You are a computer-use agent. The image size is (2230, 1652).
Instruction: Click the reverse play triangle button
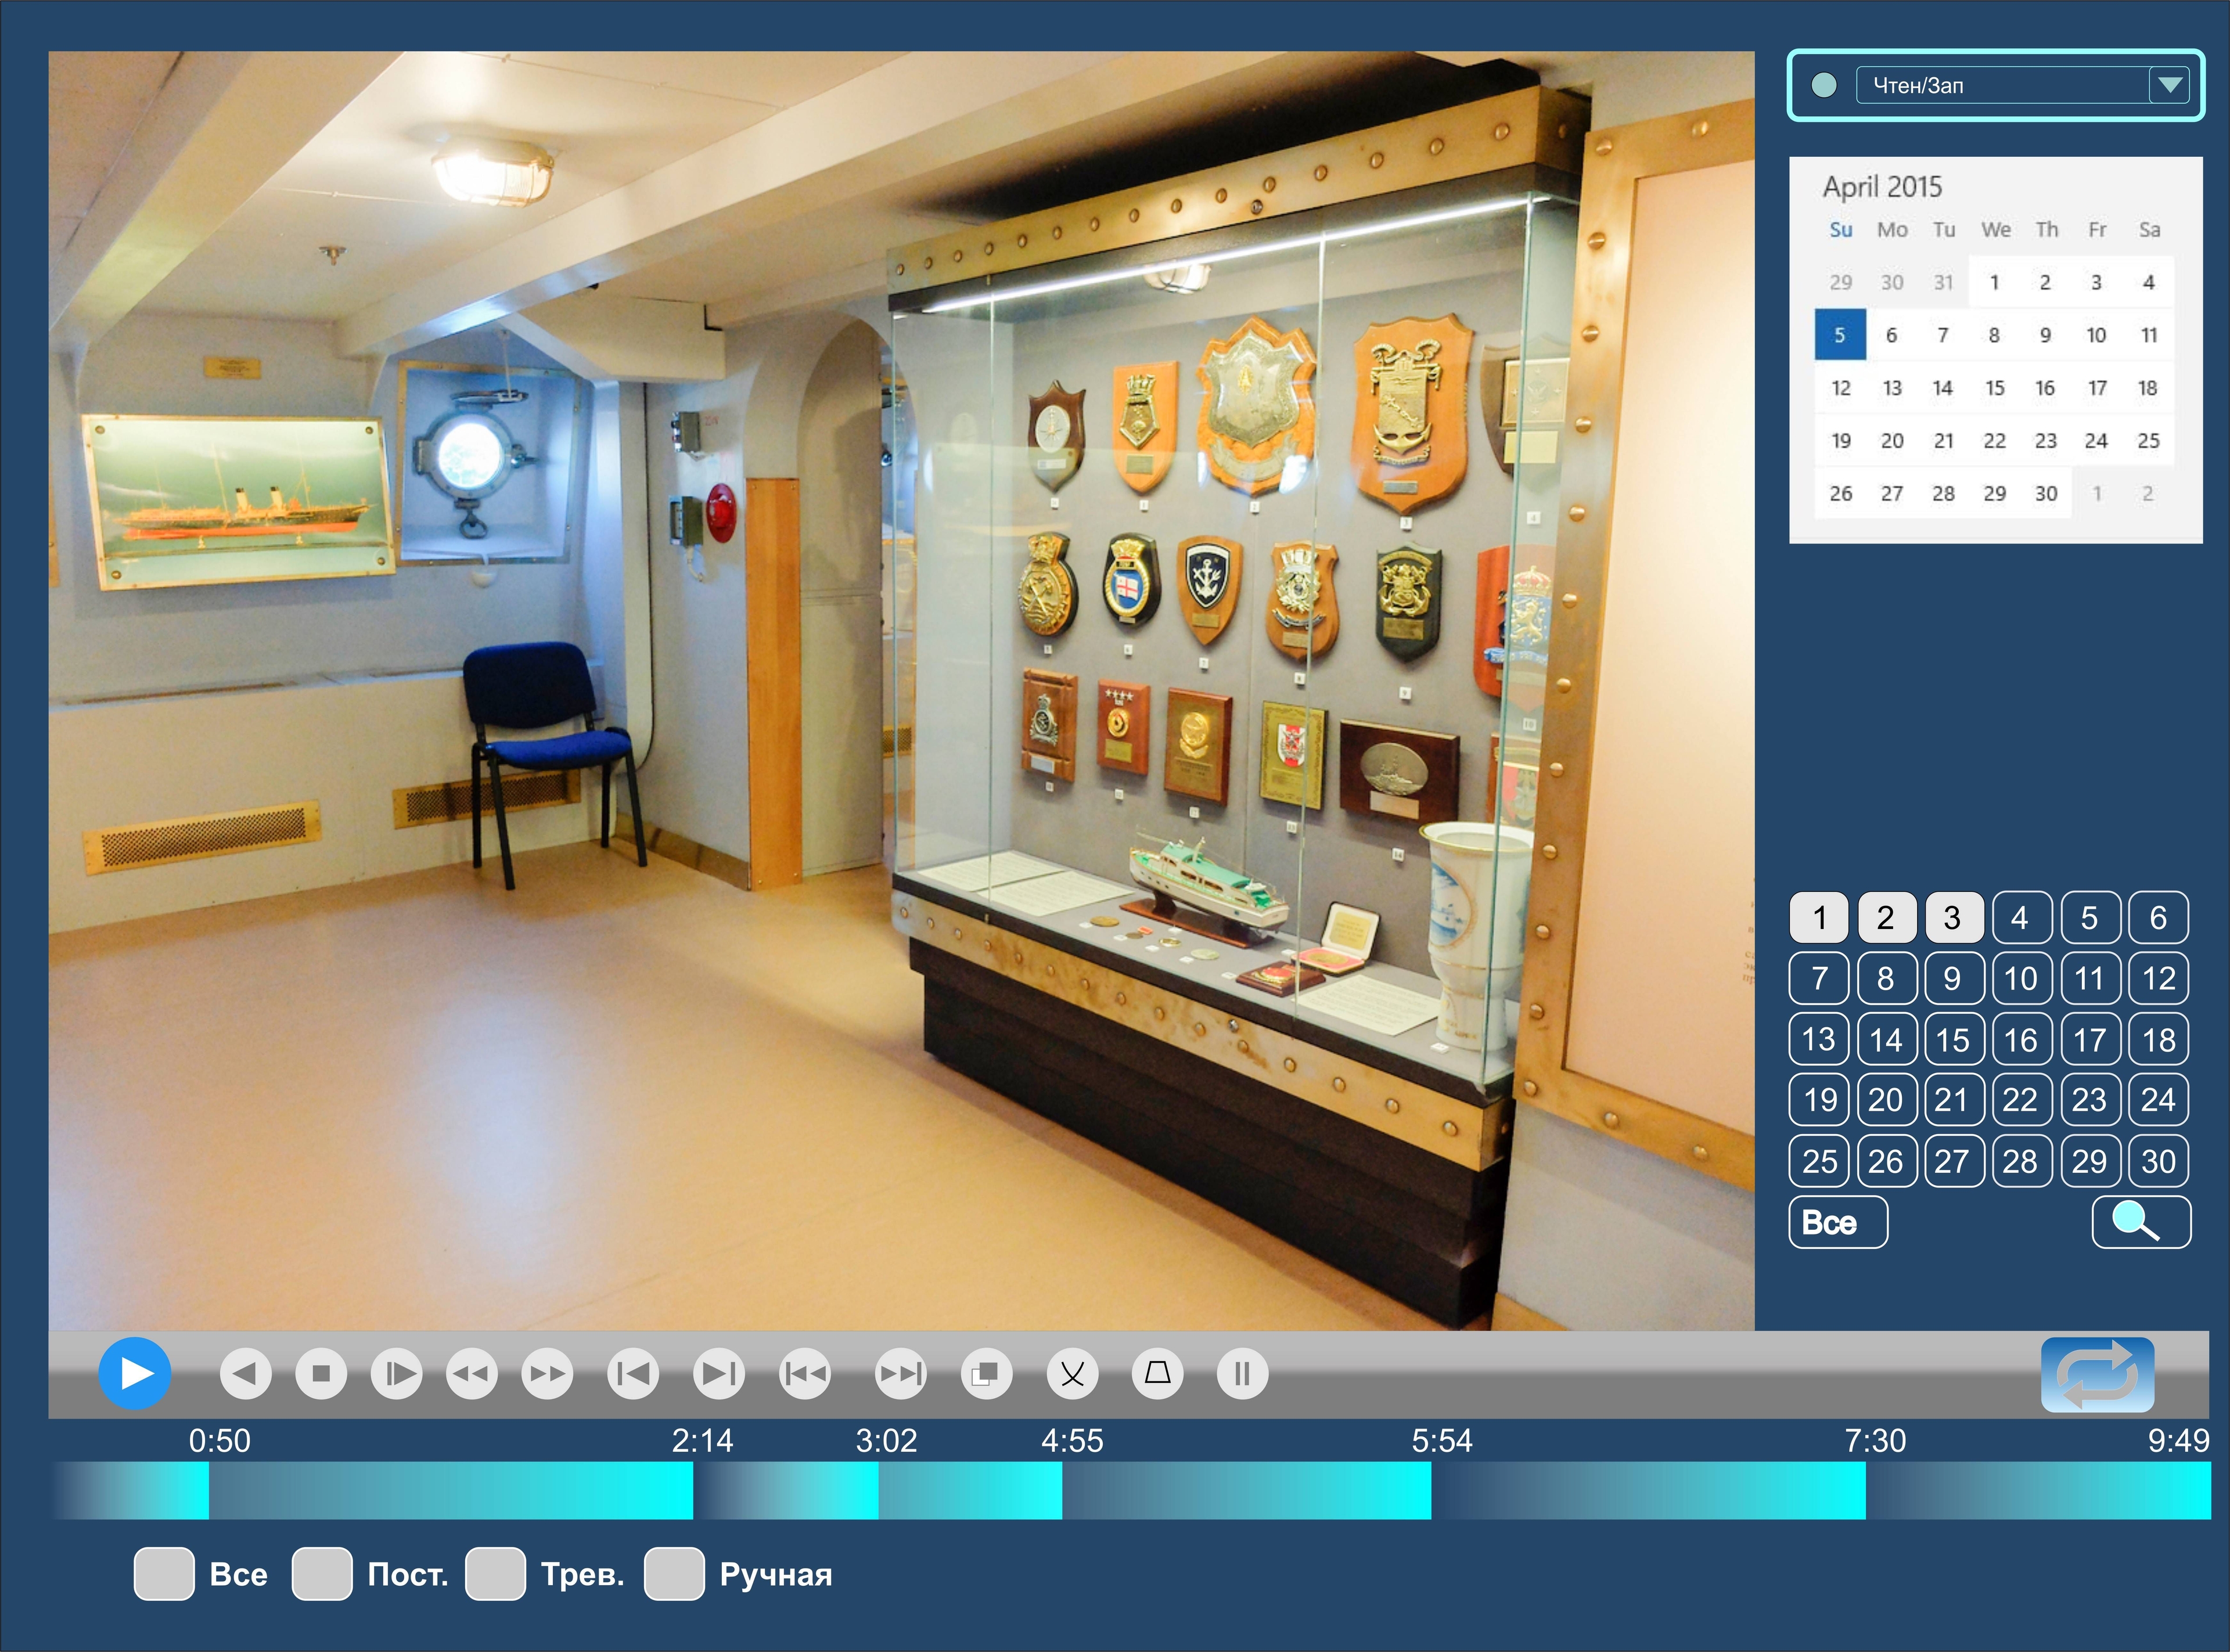(x=245, y=1373)
